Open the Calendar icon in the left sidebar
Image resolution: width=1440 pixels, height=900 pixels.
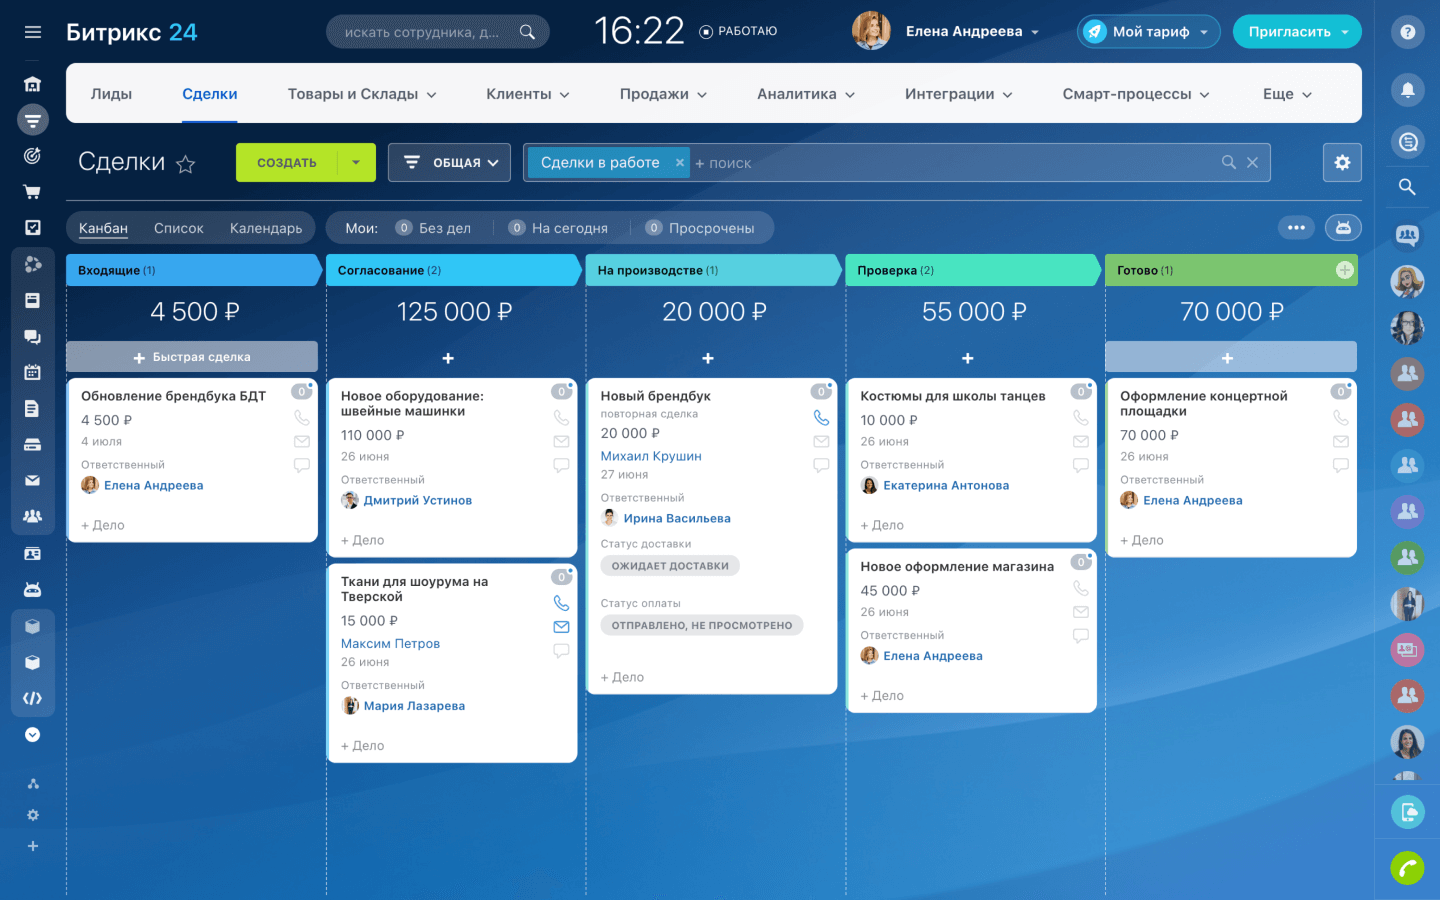[33, 371]
